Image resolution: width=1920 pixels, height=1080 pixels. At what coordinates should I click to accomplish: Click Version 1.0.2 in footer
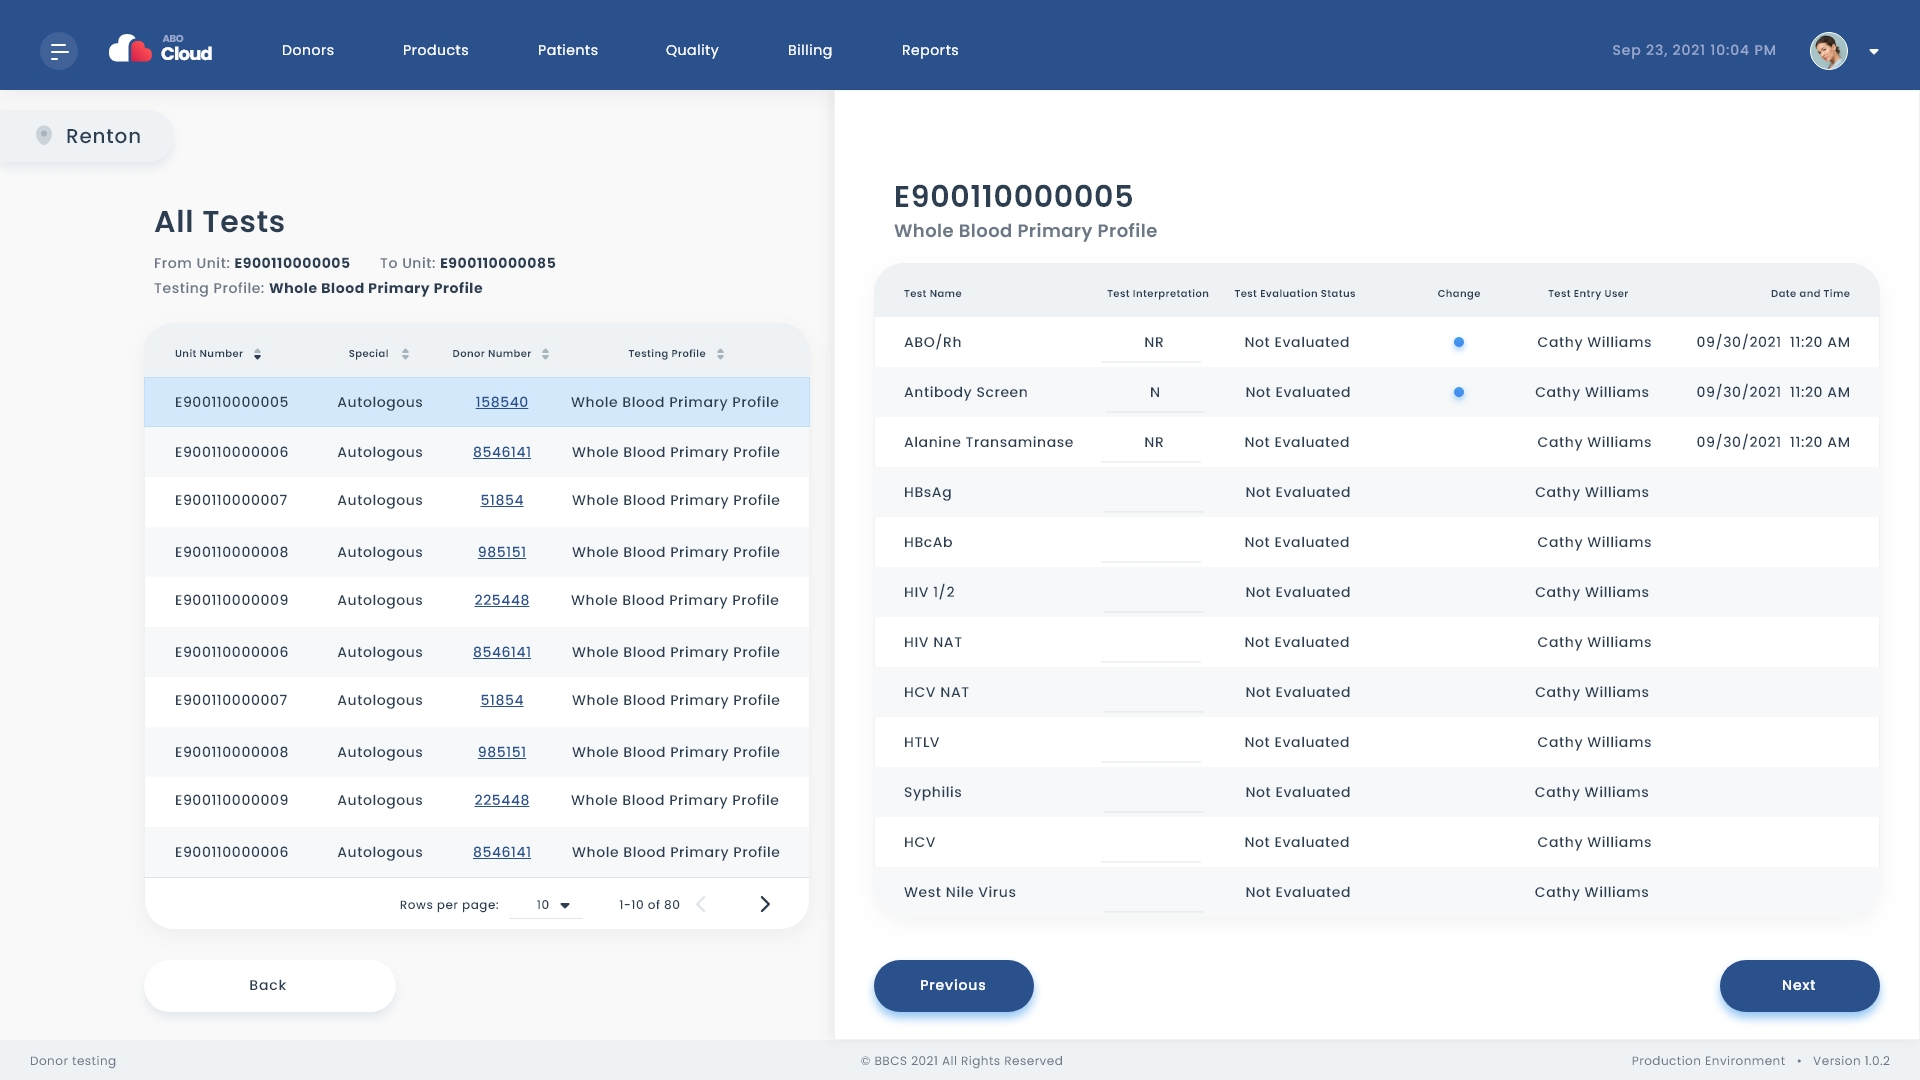[1851, 1061]
